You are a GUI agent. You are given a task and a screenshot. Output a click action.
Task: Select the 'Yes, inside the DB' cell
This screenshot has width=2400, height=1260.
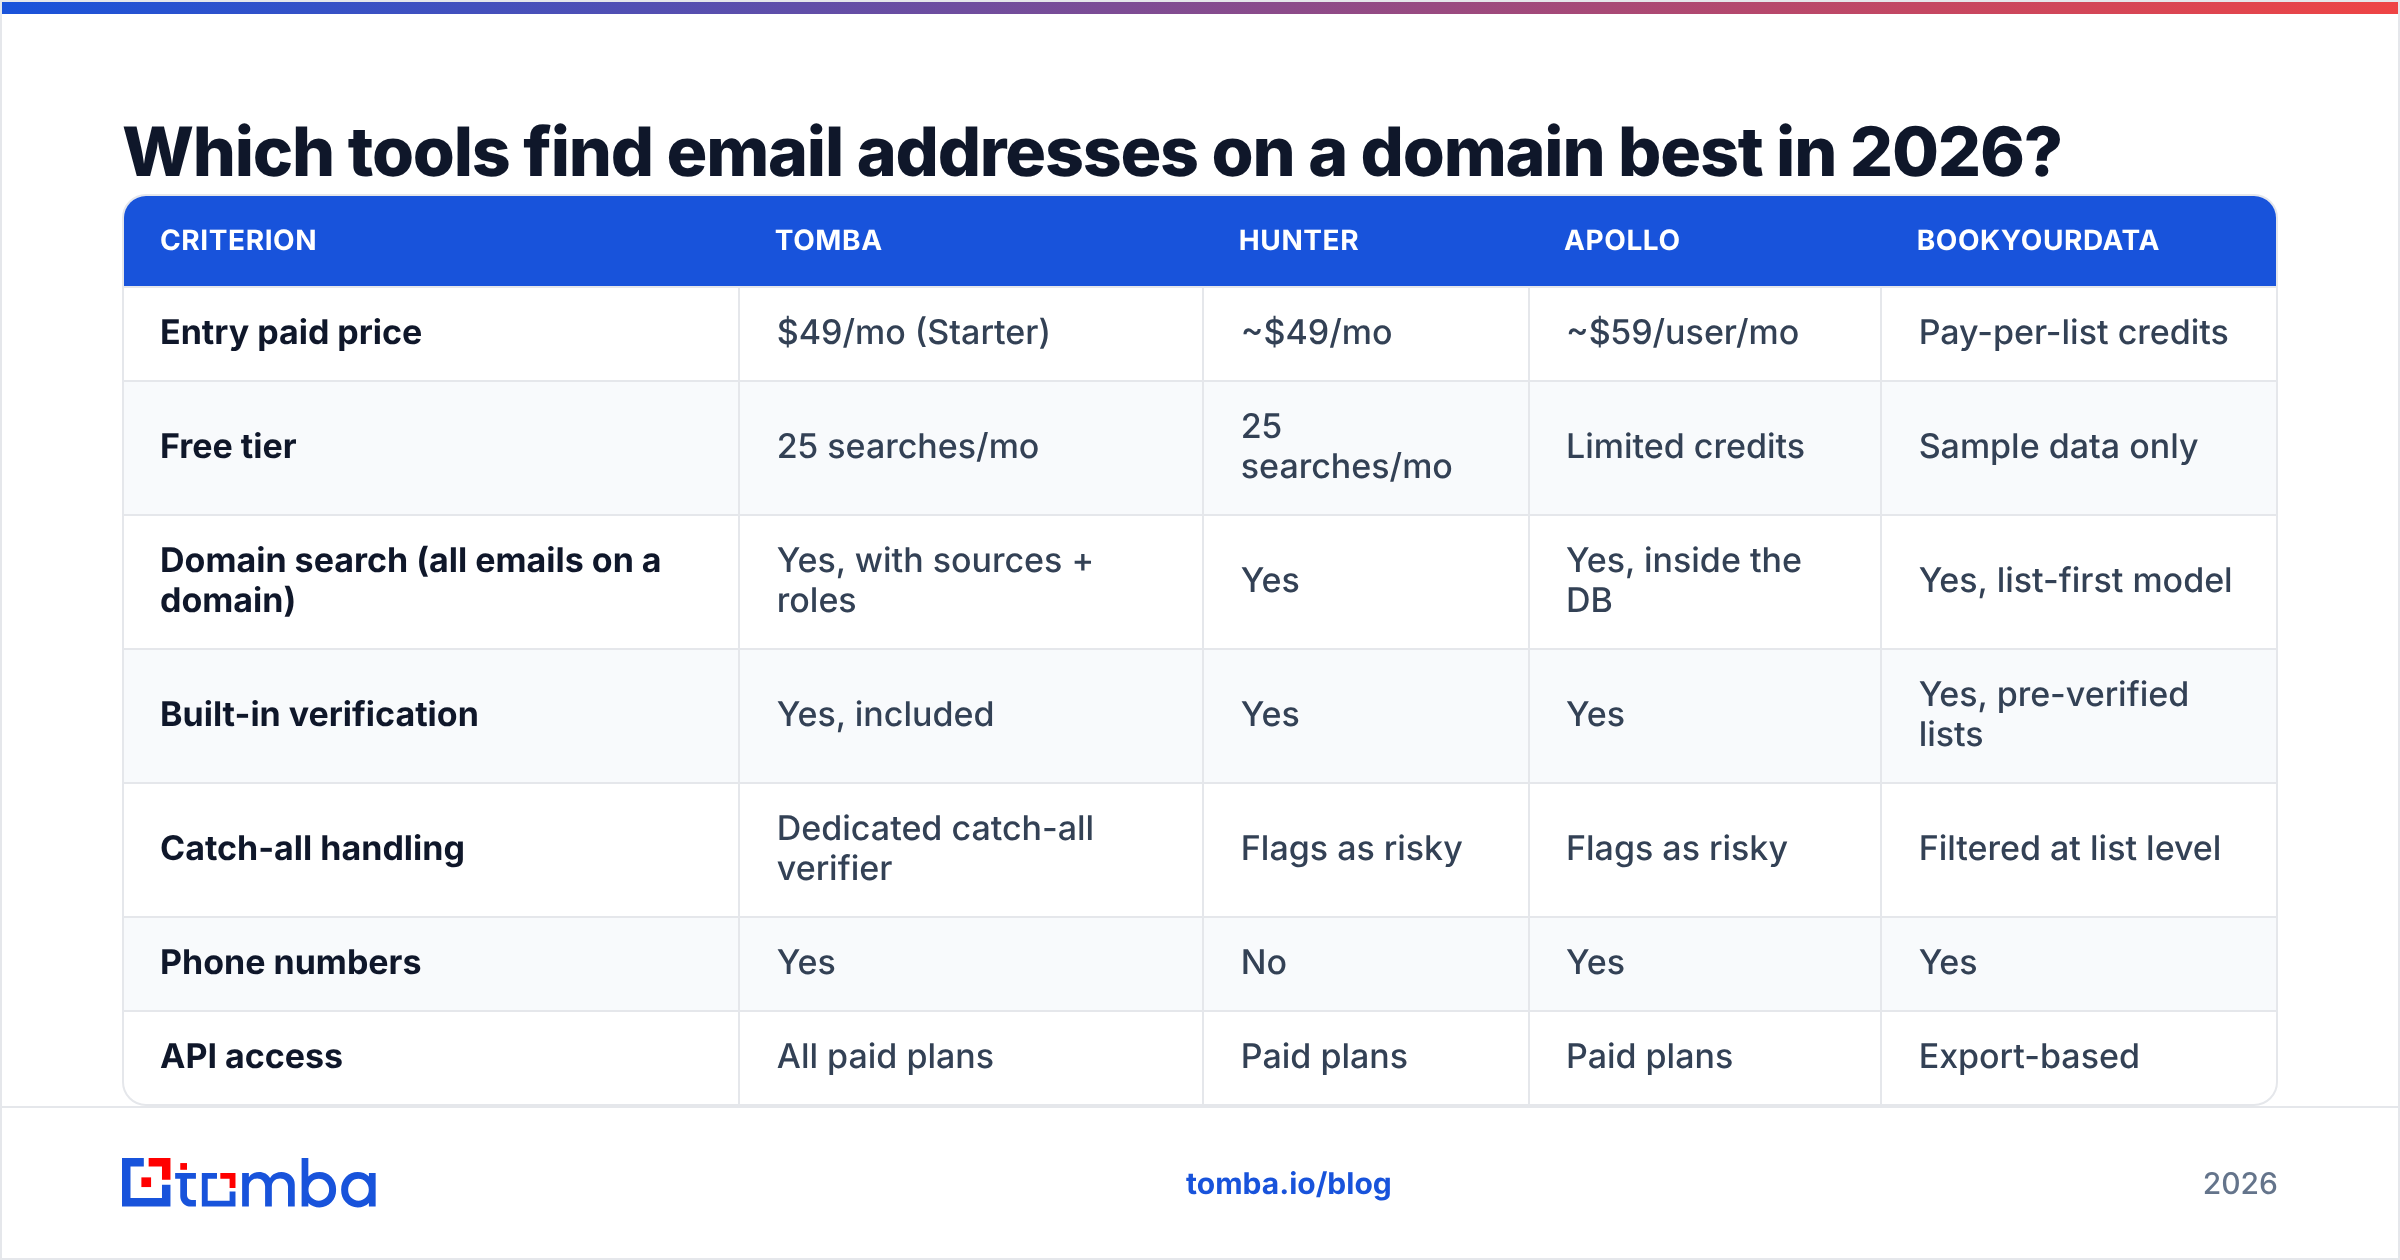tap(1683, 580)
